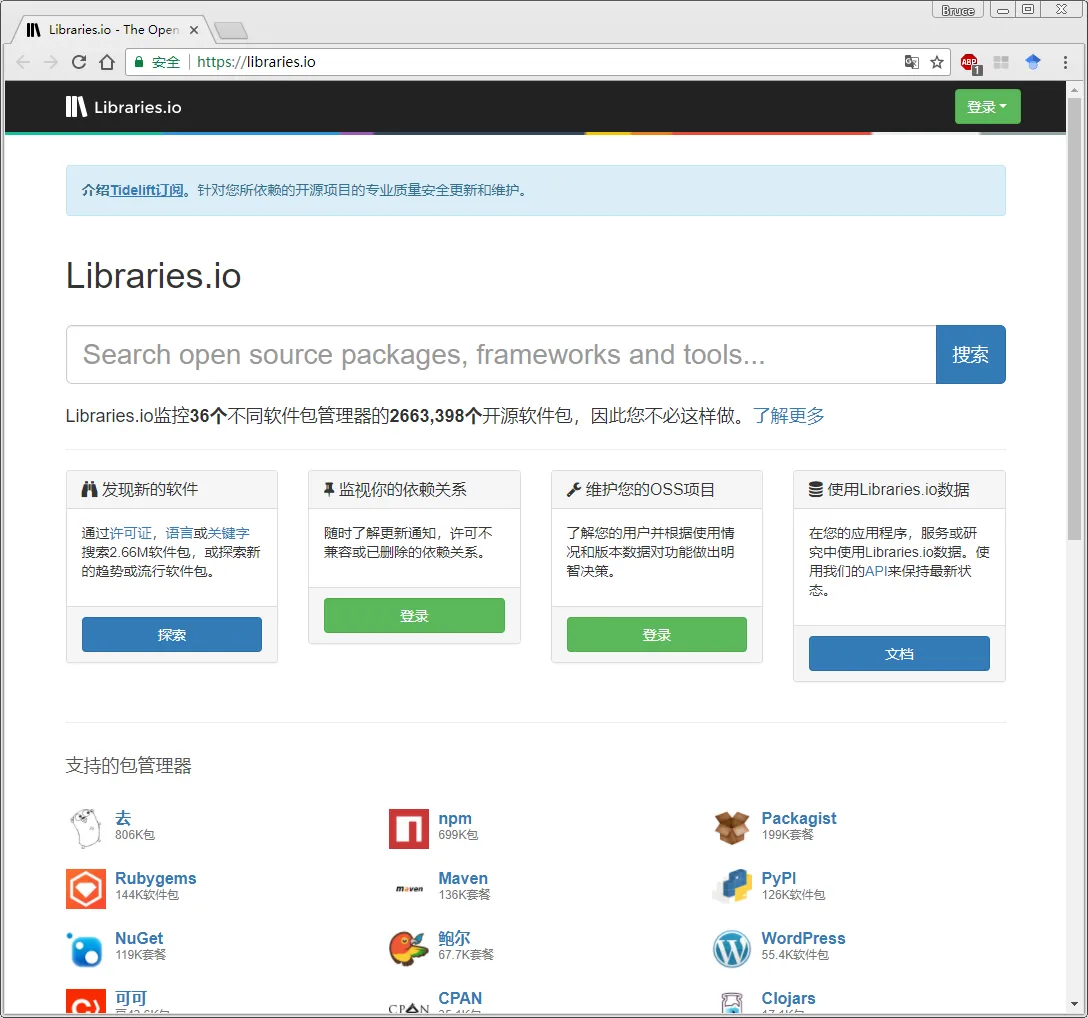This screenshot has height=1018, width=1088.
Task: Open the PyPI package manager link
Action: [x=779, y=879]
